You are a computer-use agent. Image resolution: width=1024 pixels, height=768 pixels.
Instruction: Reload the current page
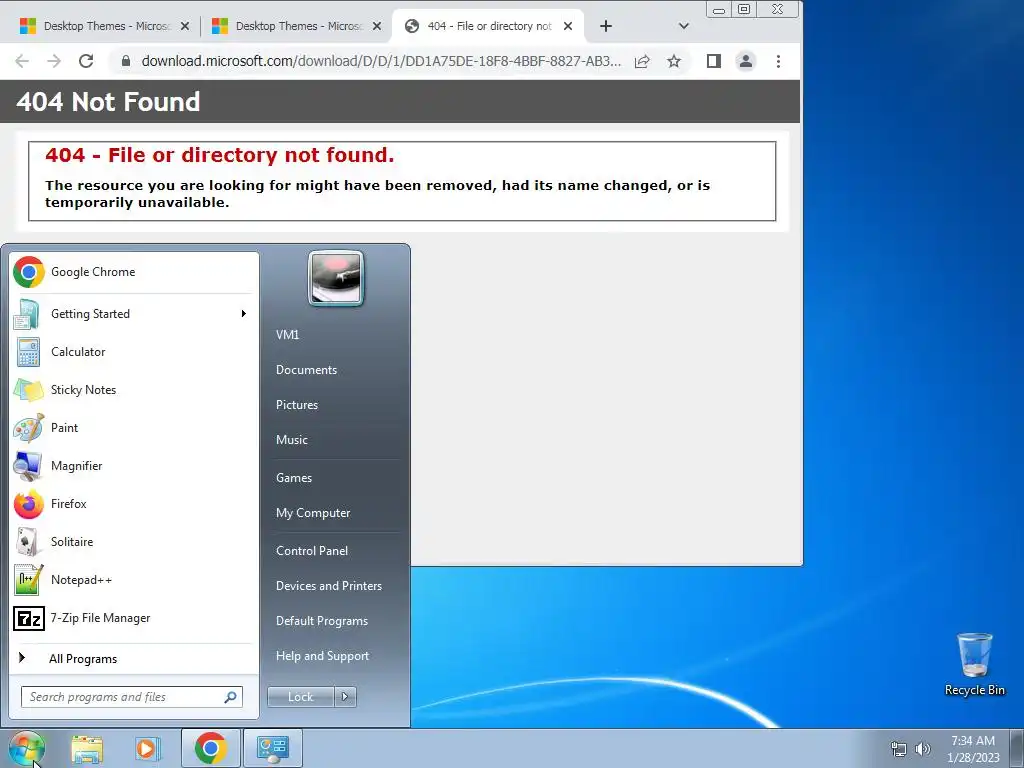pyautogui.click(x=86, y=61)
